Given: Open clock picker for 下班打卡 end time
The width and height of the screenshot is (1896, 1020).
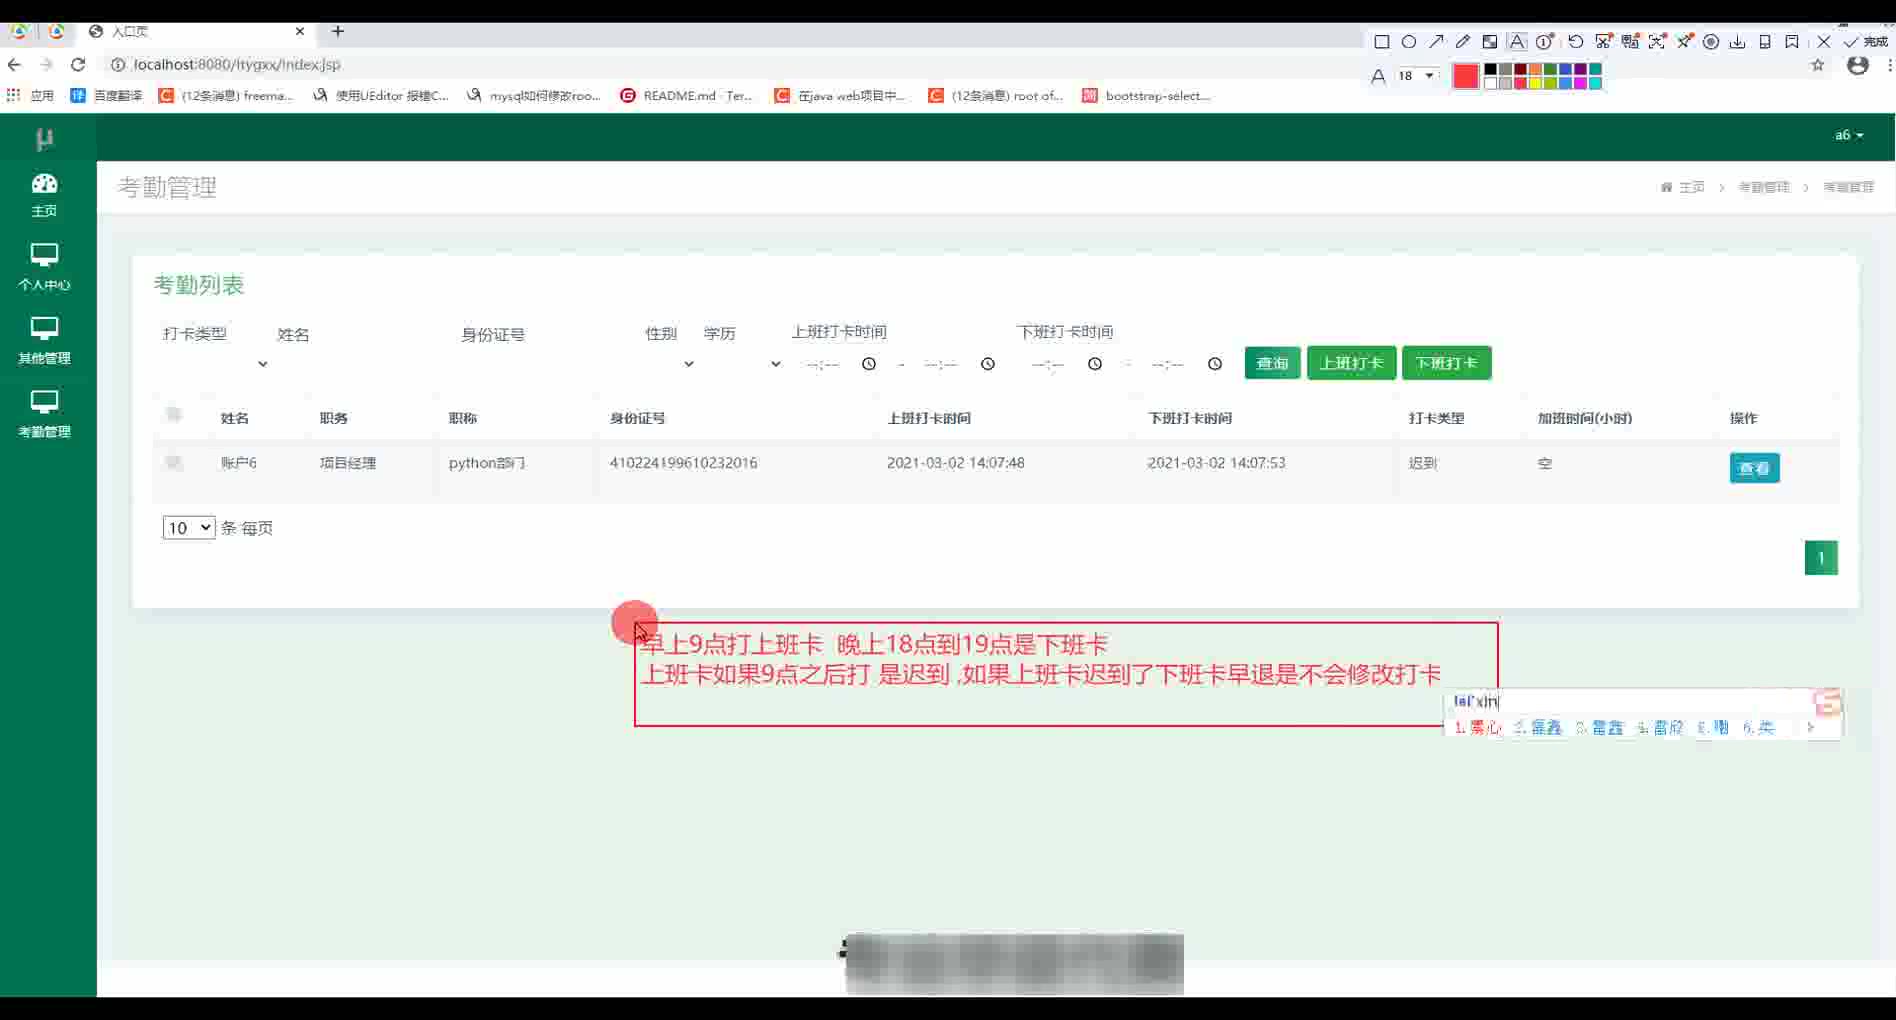Looking at the screenshot, I should point(1215,364).
